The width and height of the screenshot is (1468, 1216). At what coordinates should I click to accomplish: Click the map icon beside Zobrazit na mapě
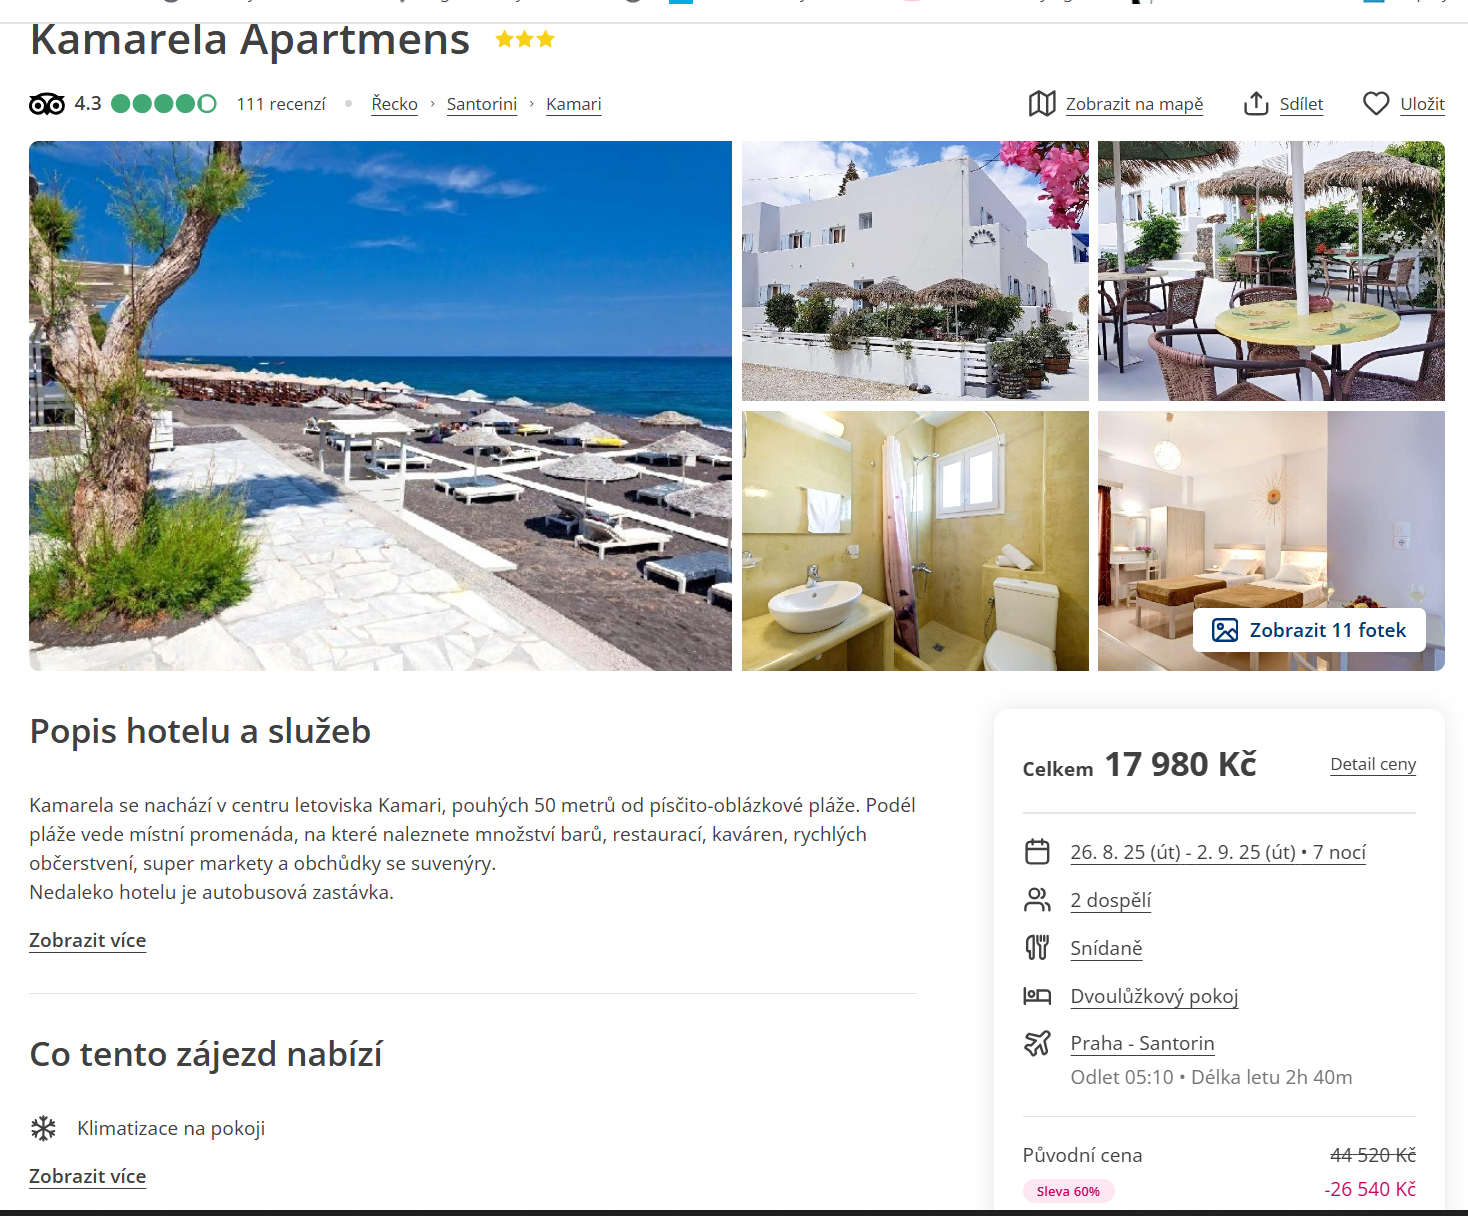1042,104
